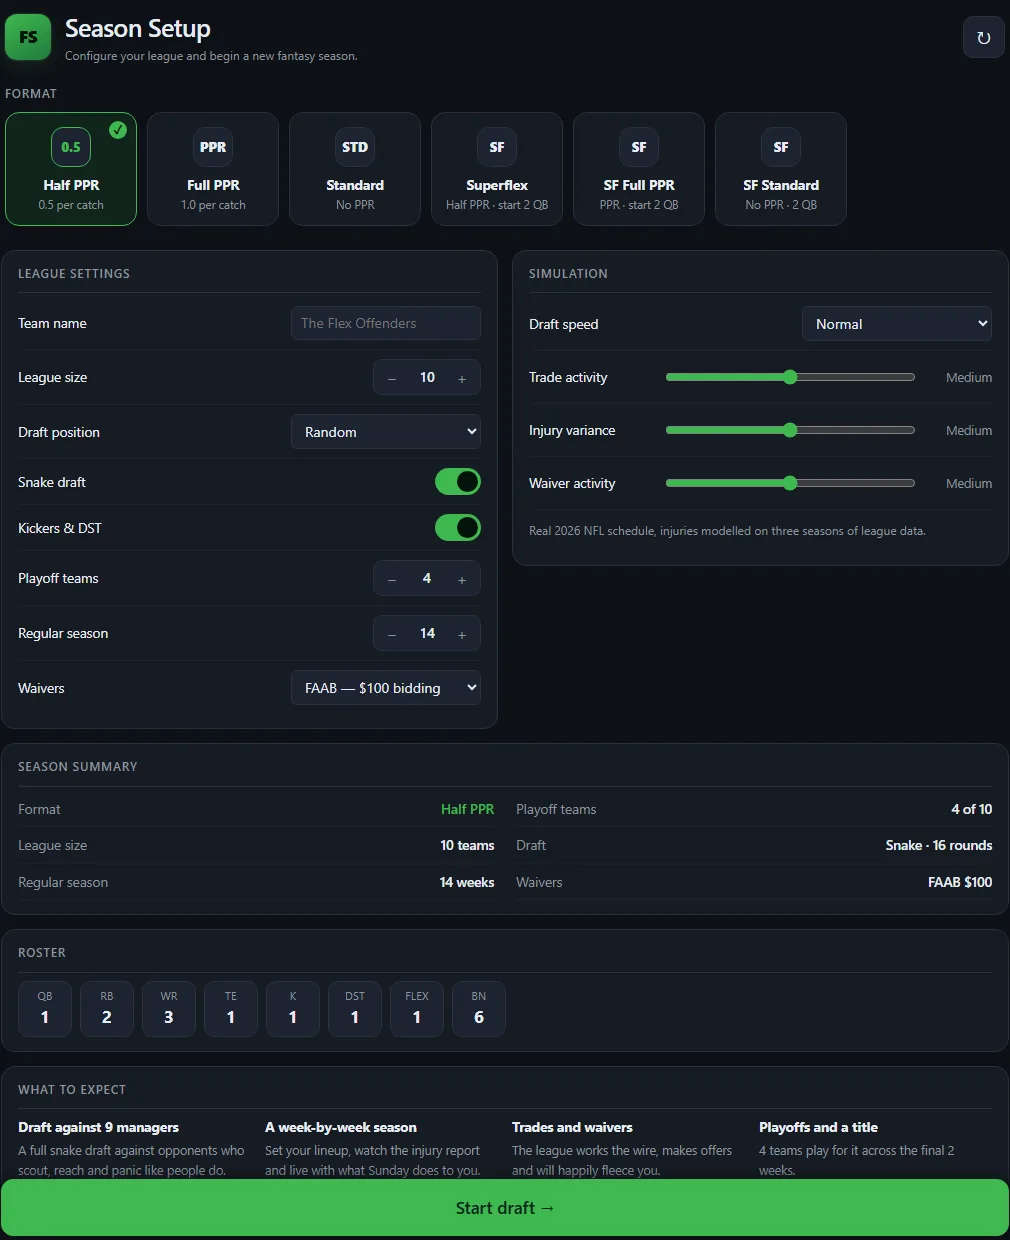The image size is (1010, 1240).
Task: Click the Trade activity slider
Action: (790, 377)
